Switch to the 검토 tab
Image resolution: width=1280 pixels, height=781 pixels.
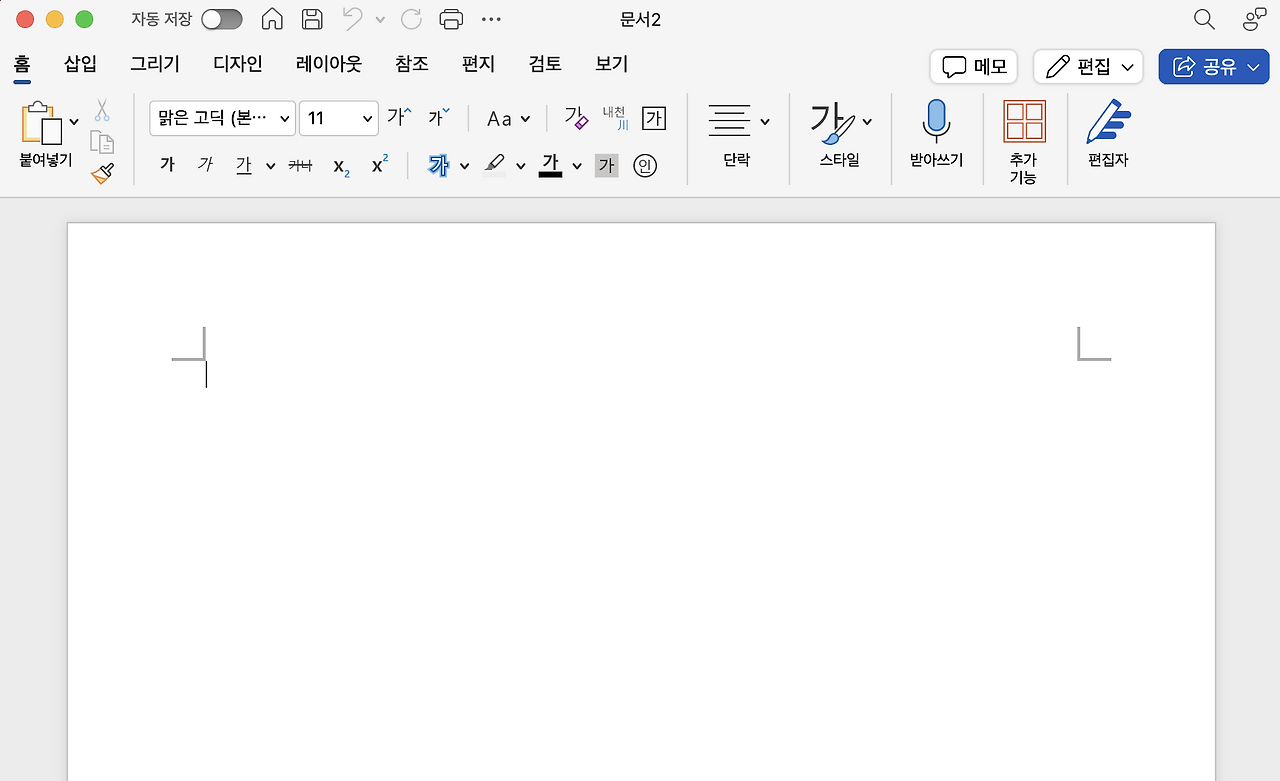coord(545,64)
